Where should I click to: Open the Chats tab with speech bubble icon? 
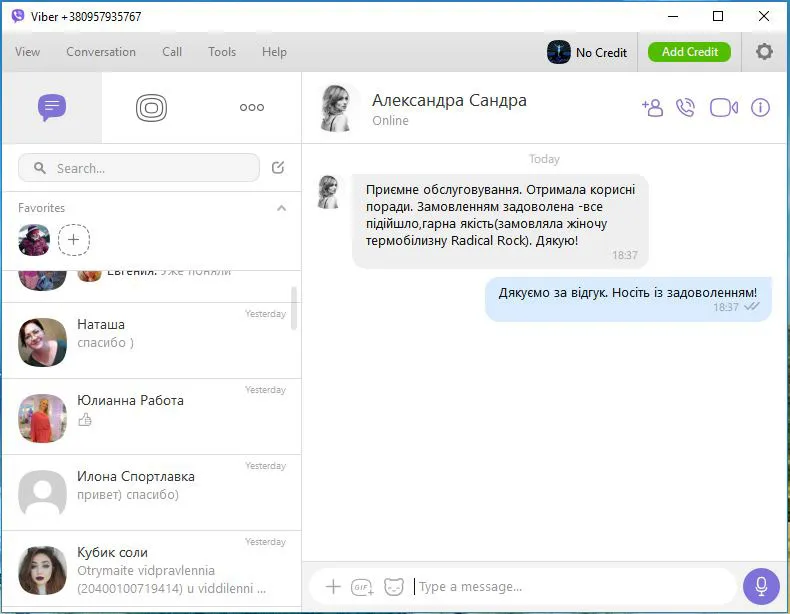[x=52, y=107]
